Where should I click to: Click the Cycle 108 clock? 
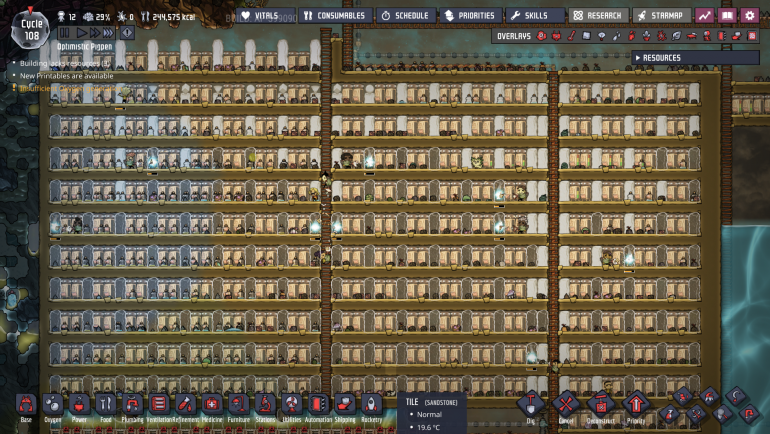click(31, 30)
